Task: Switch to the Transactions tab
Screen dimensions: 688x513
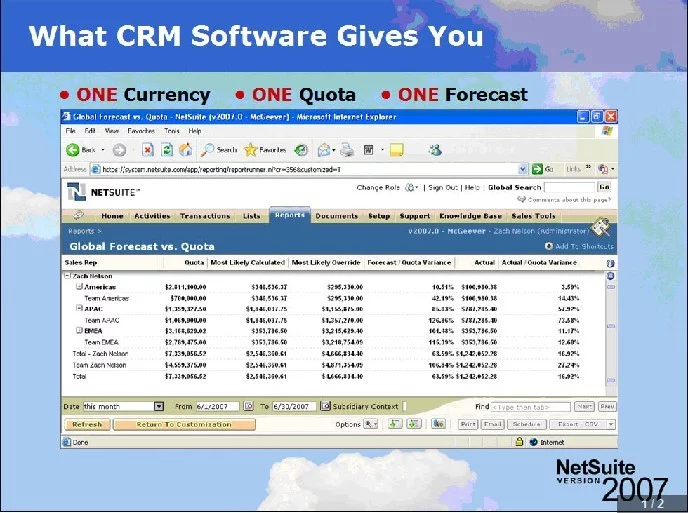Action: click(x=205, y=216)
